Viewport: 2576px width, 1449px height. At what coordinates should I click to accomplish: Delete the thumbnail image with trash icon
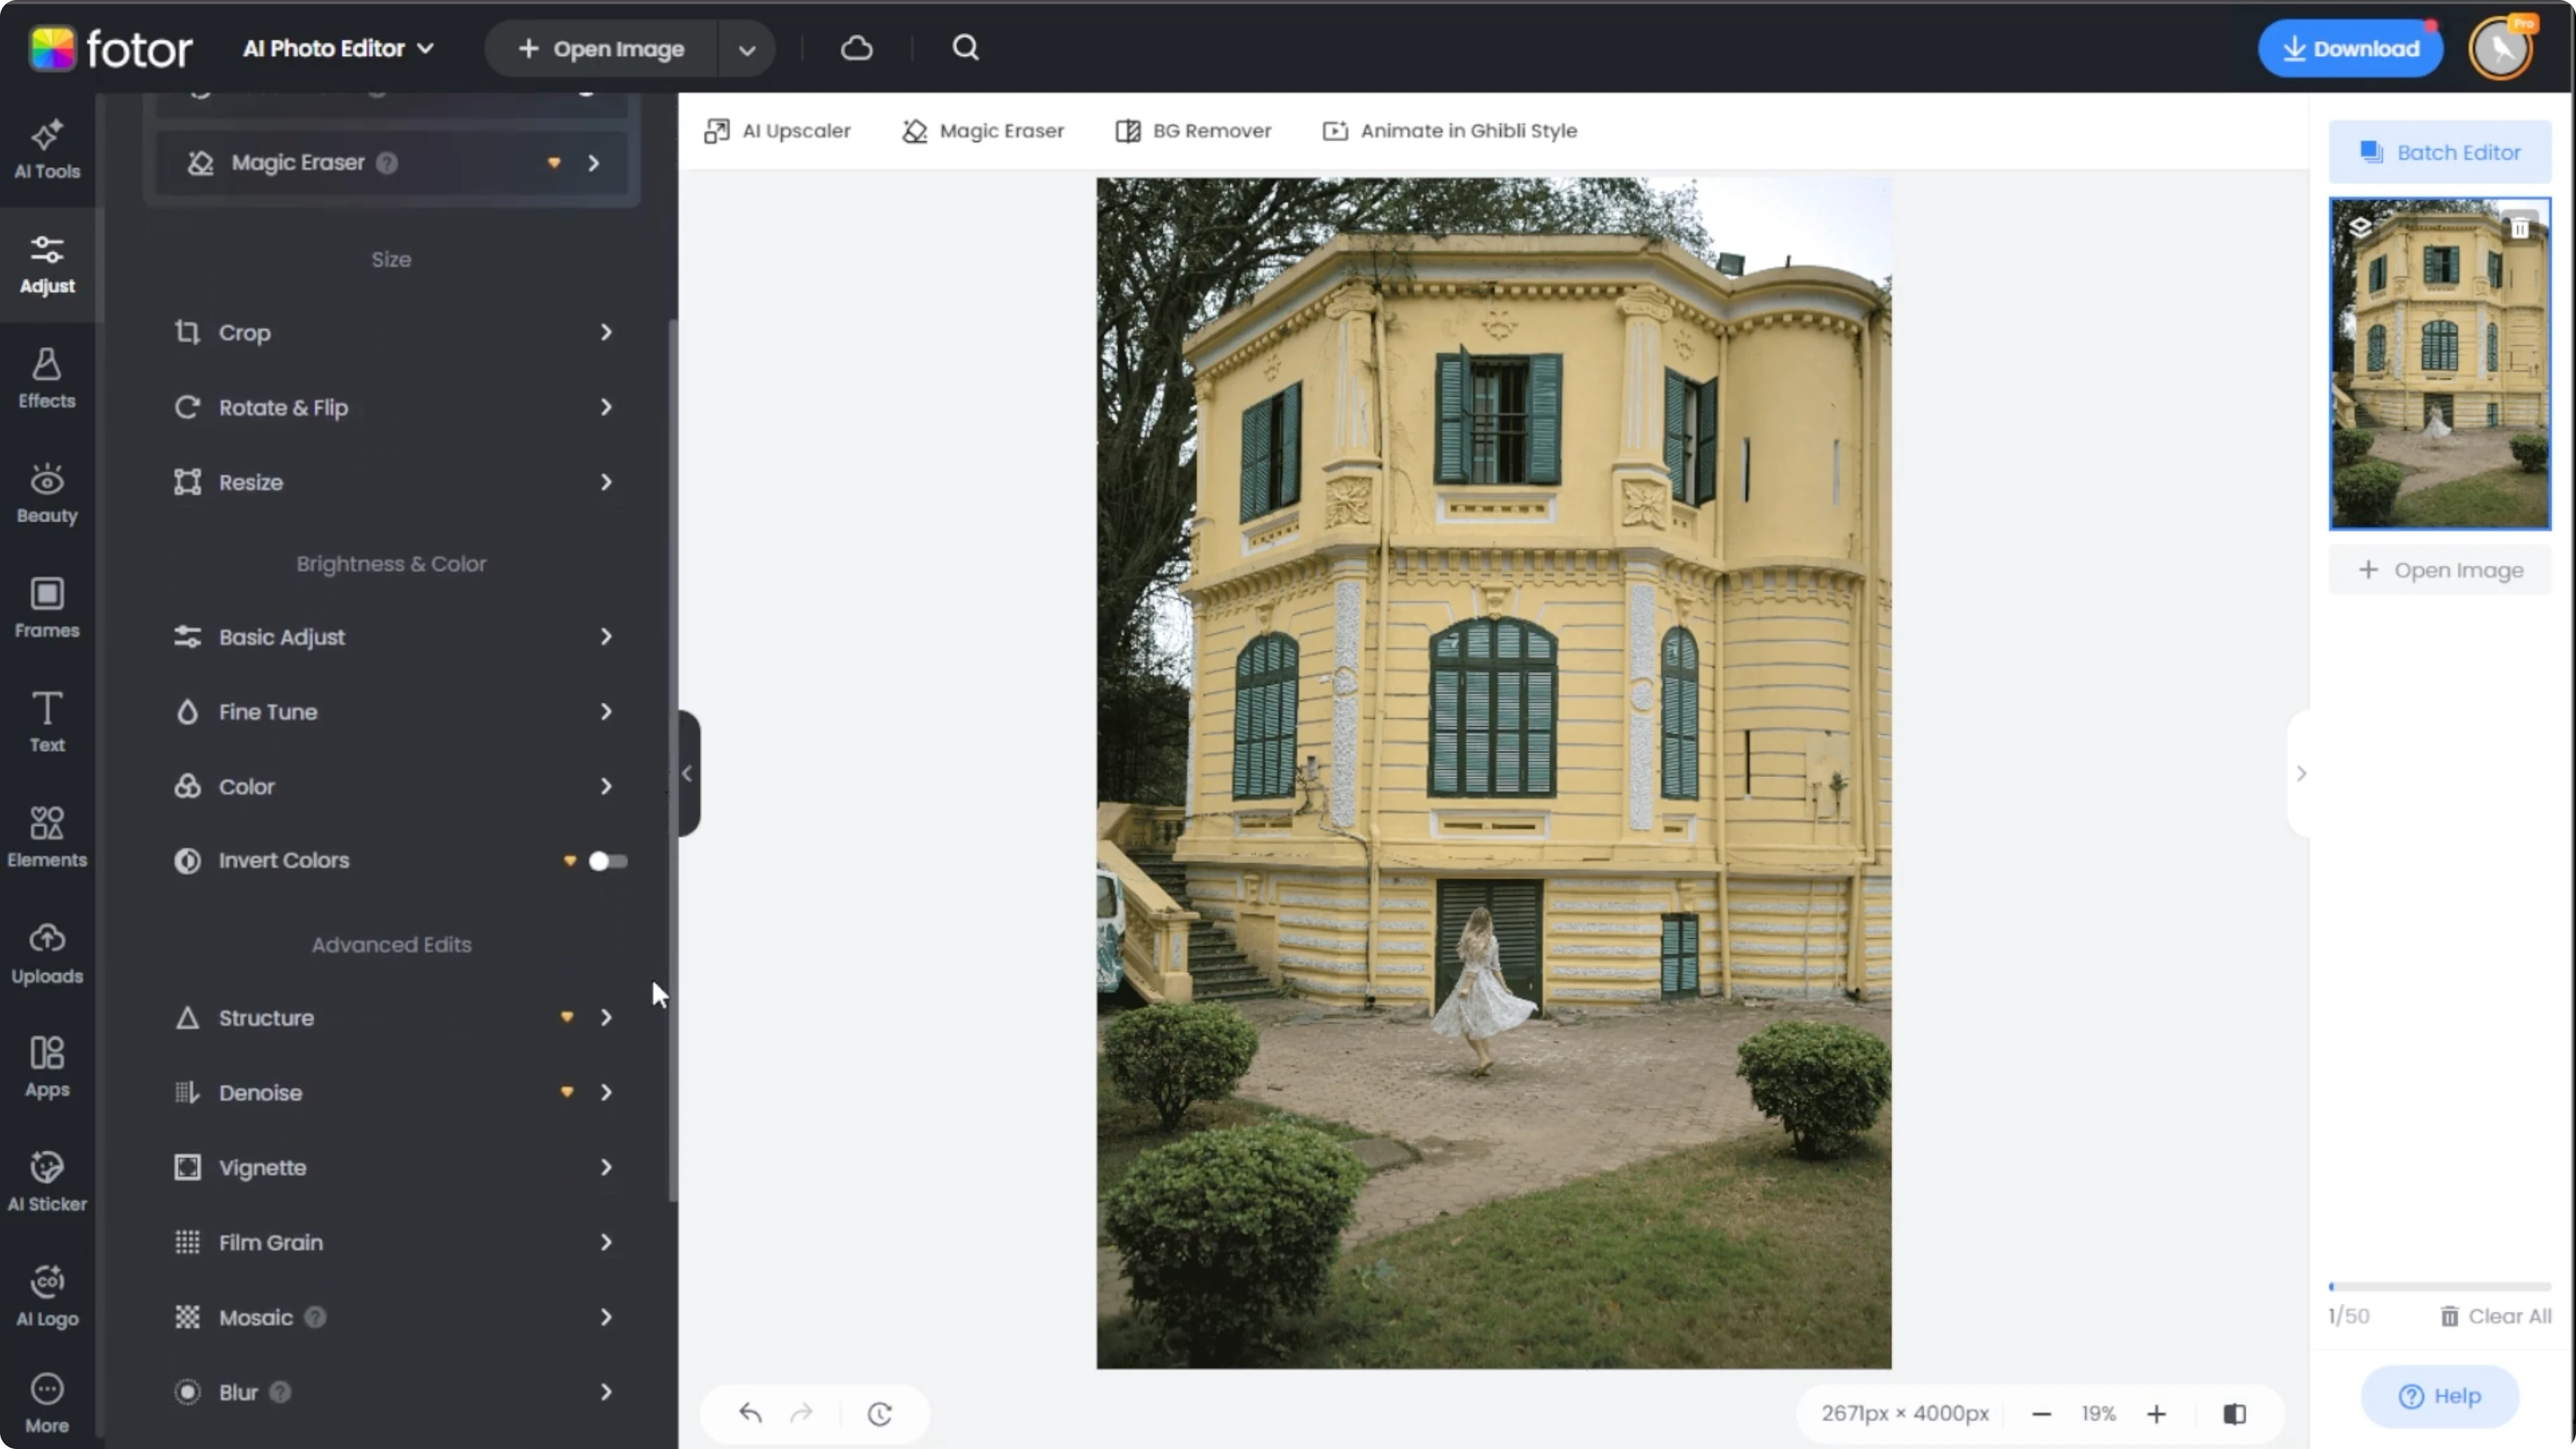coord(2521,228)
